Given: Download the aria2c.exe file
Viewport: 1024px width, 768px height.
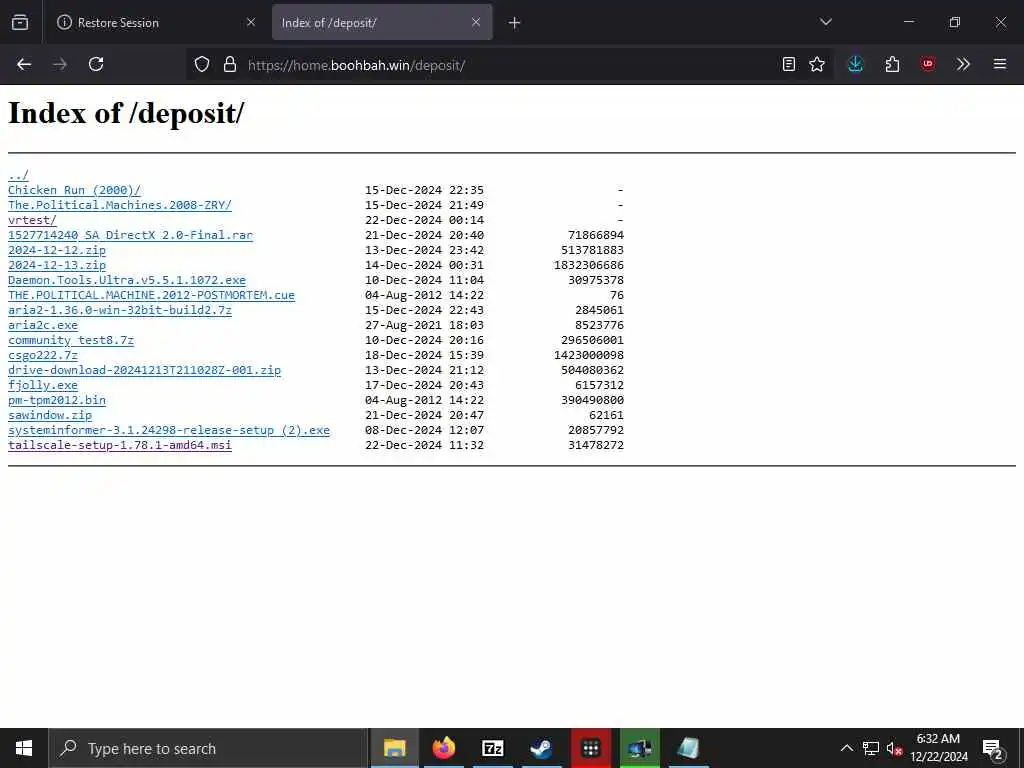Looking at the screenshot, I should (x=43, y=325).
